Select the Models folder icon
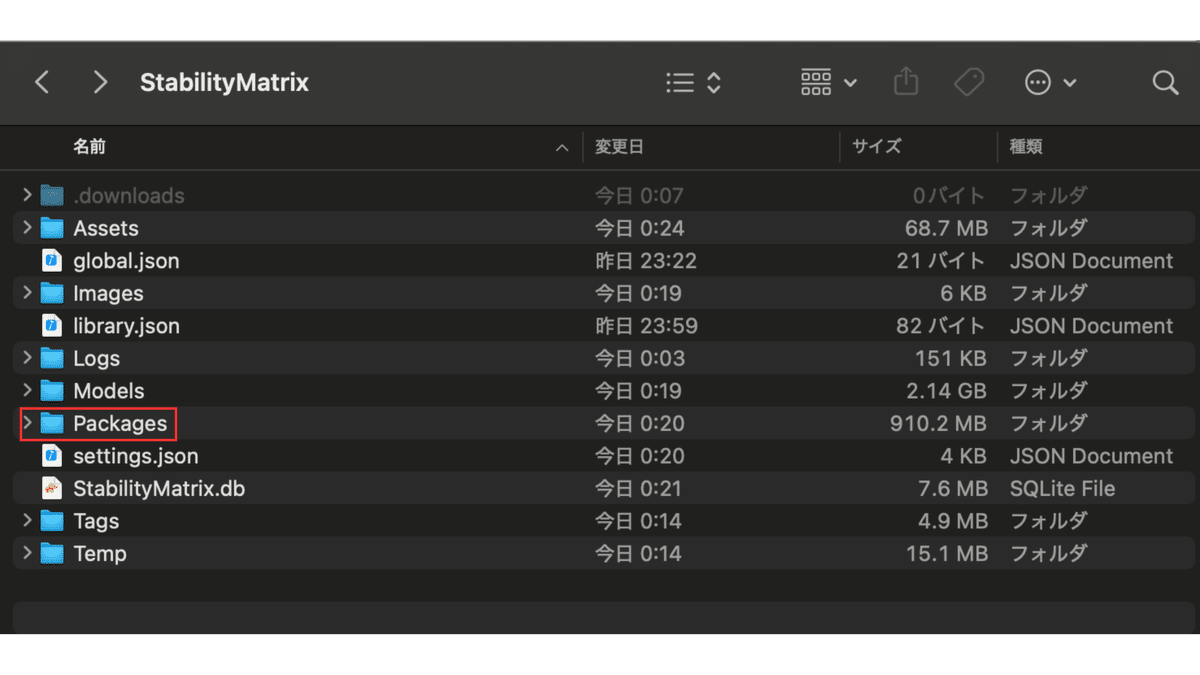 coord(52,390)
